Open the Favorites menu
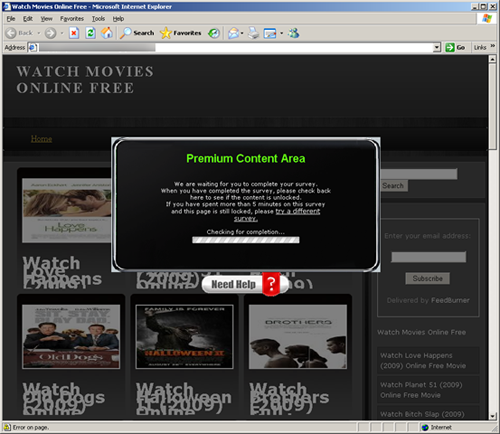 [x=72, y=19]
